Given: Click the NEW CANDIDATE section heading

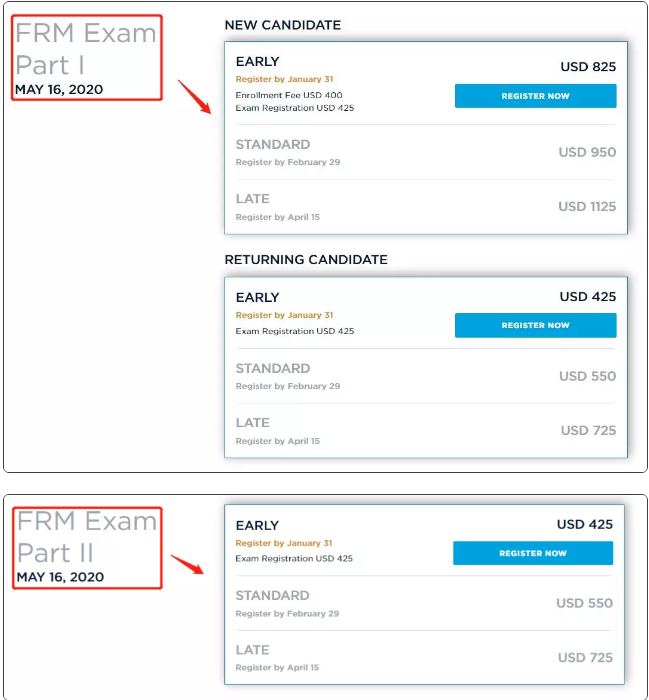Looking at the screenshot, I should click(282, 25).
